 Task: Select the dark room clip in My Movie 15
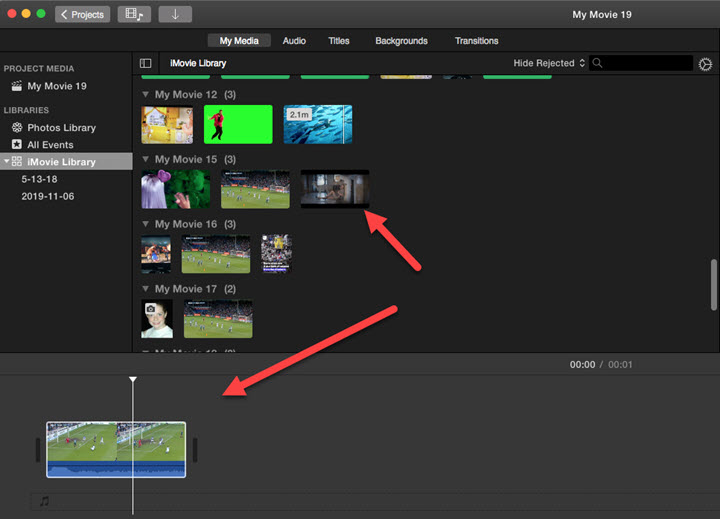point(335,189)
